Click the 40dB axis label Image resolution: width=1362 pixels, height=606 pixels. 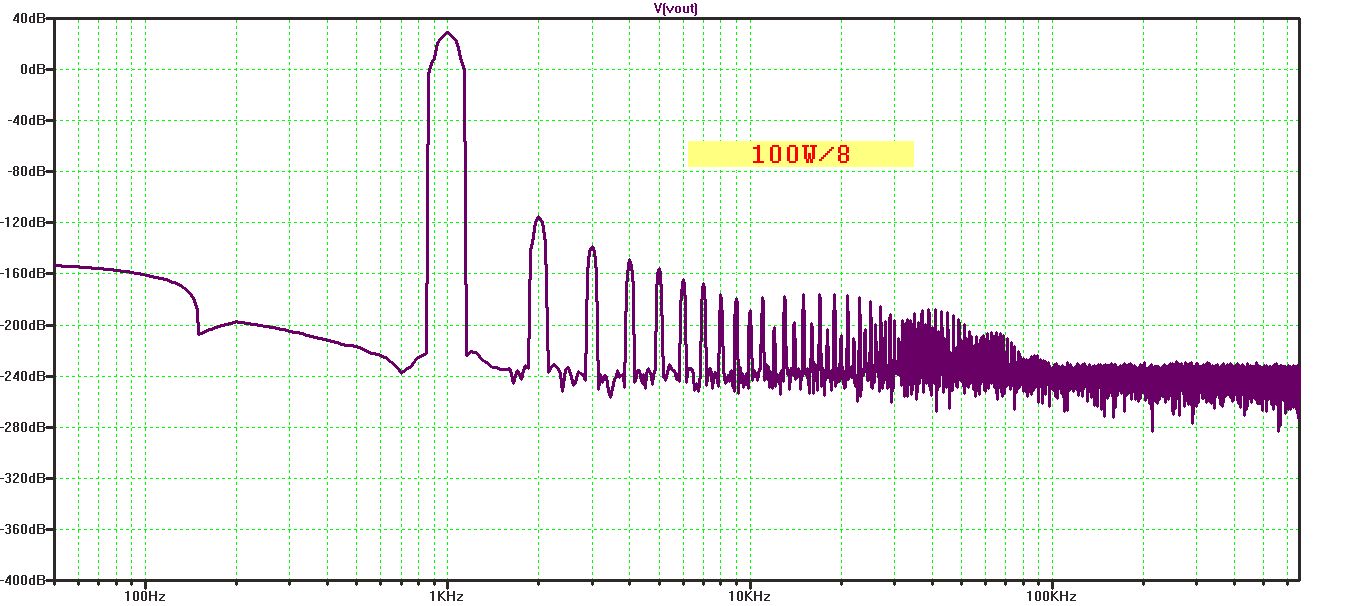pyautogui.click(x=30, y=18)
